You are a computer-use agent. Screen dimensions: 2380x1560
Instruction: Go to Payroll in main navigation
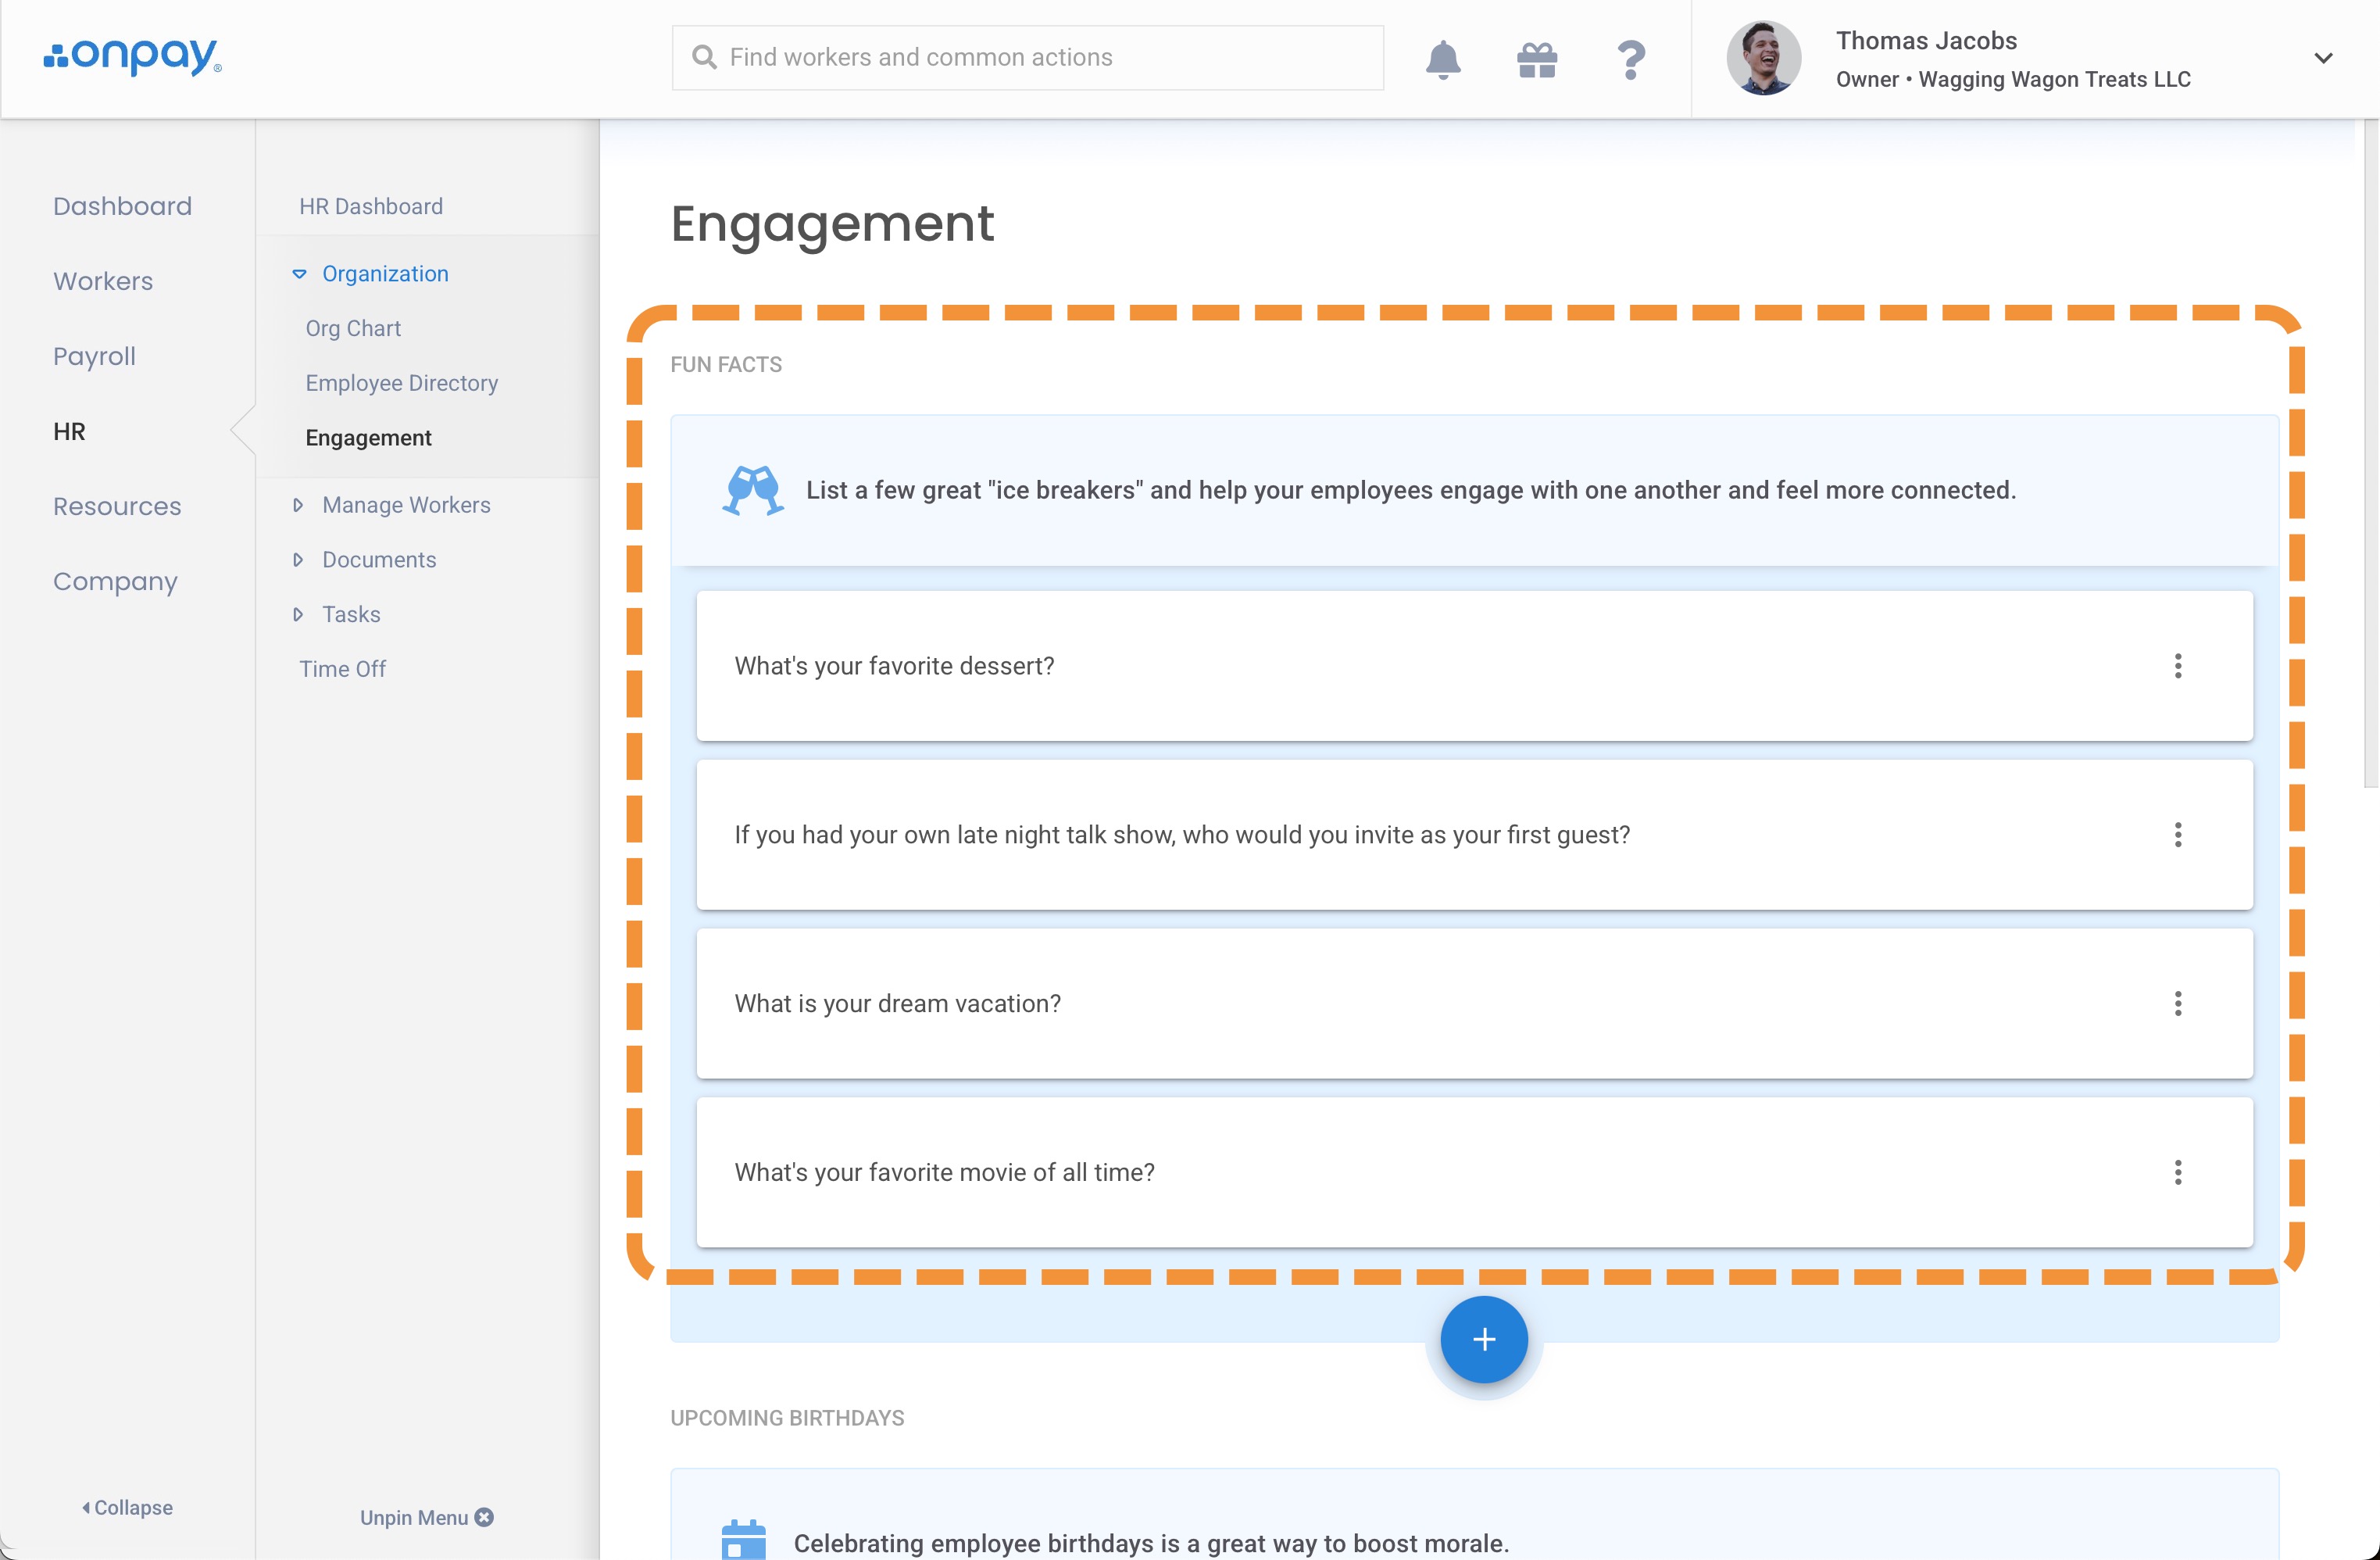(x=94, y=356)
